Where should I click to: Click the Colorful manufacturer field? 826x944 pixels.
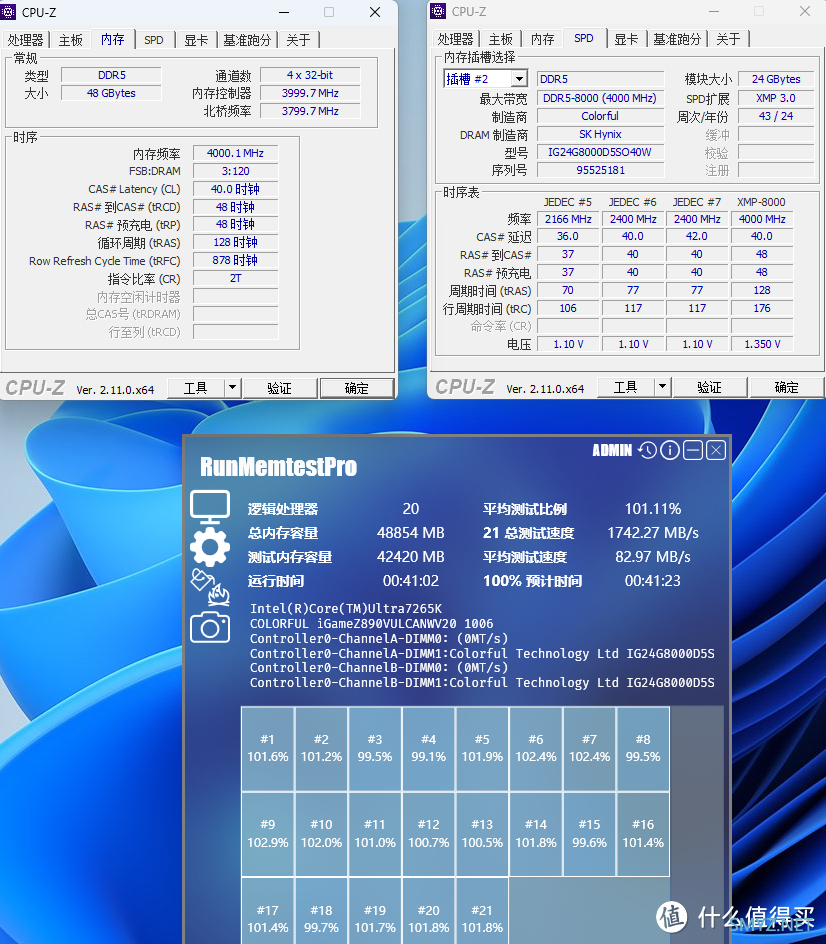[x=600, y=116]
